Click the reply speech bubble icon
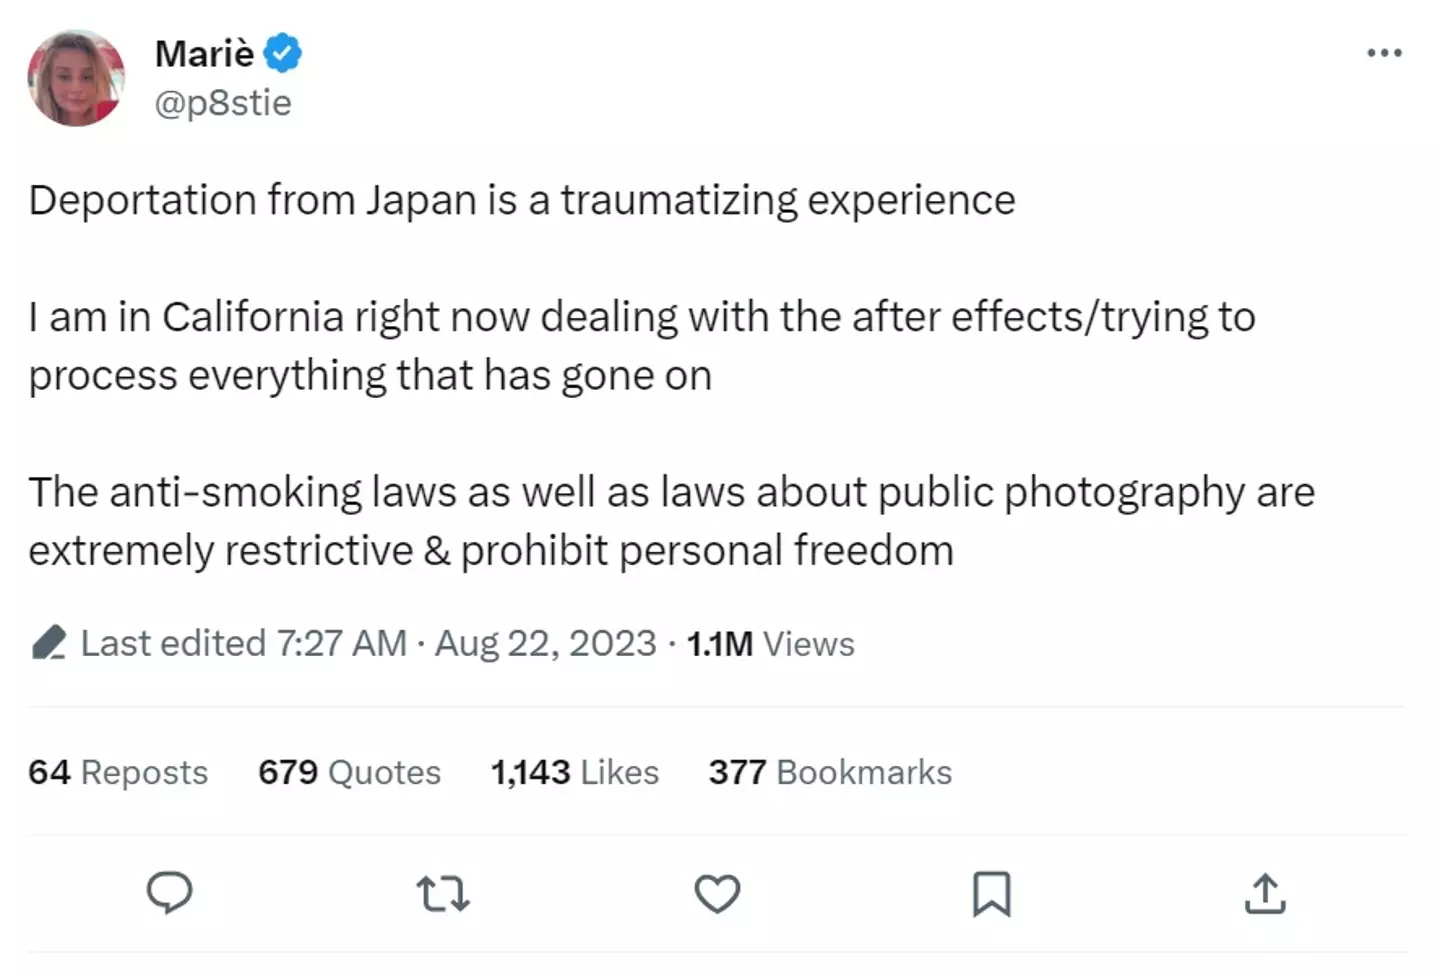The image size is (1440, 974). click(169, 892)
